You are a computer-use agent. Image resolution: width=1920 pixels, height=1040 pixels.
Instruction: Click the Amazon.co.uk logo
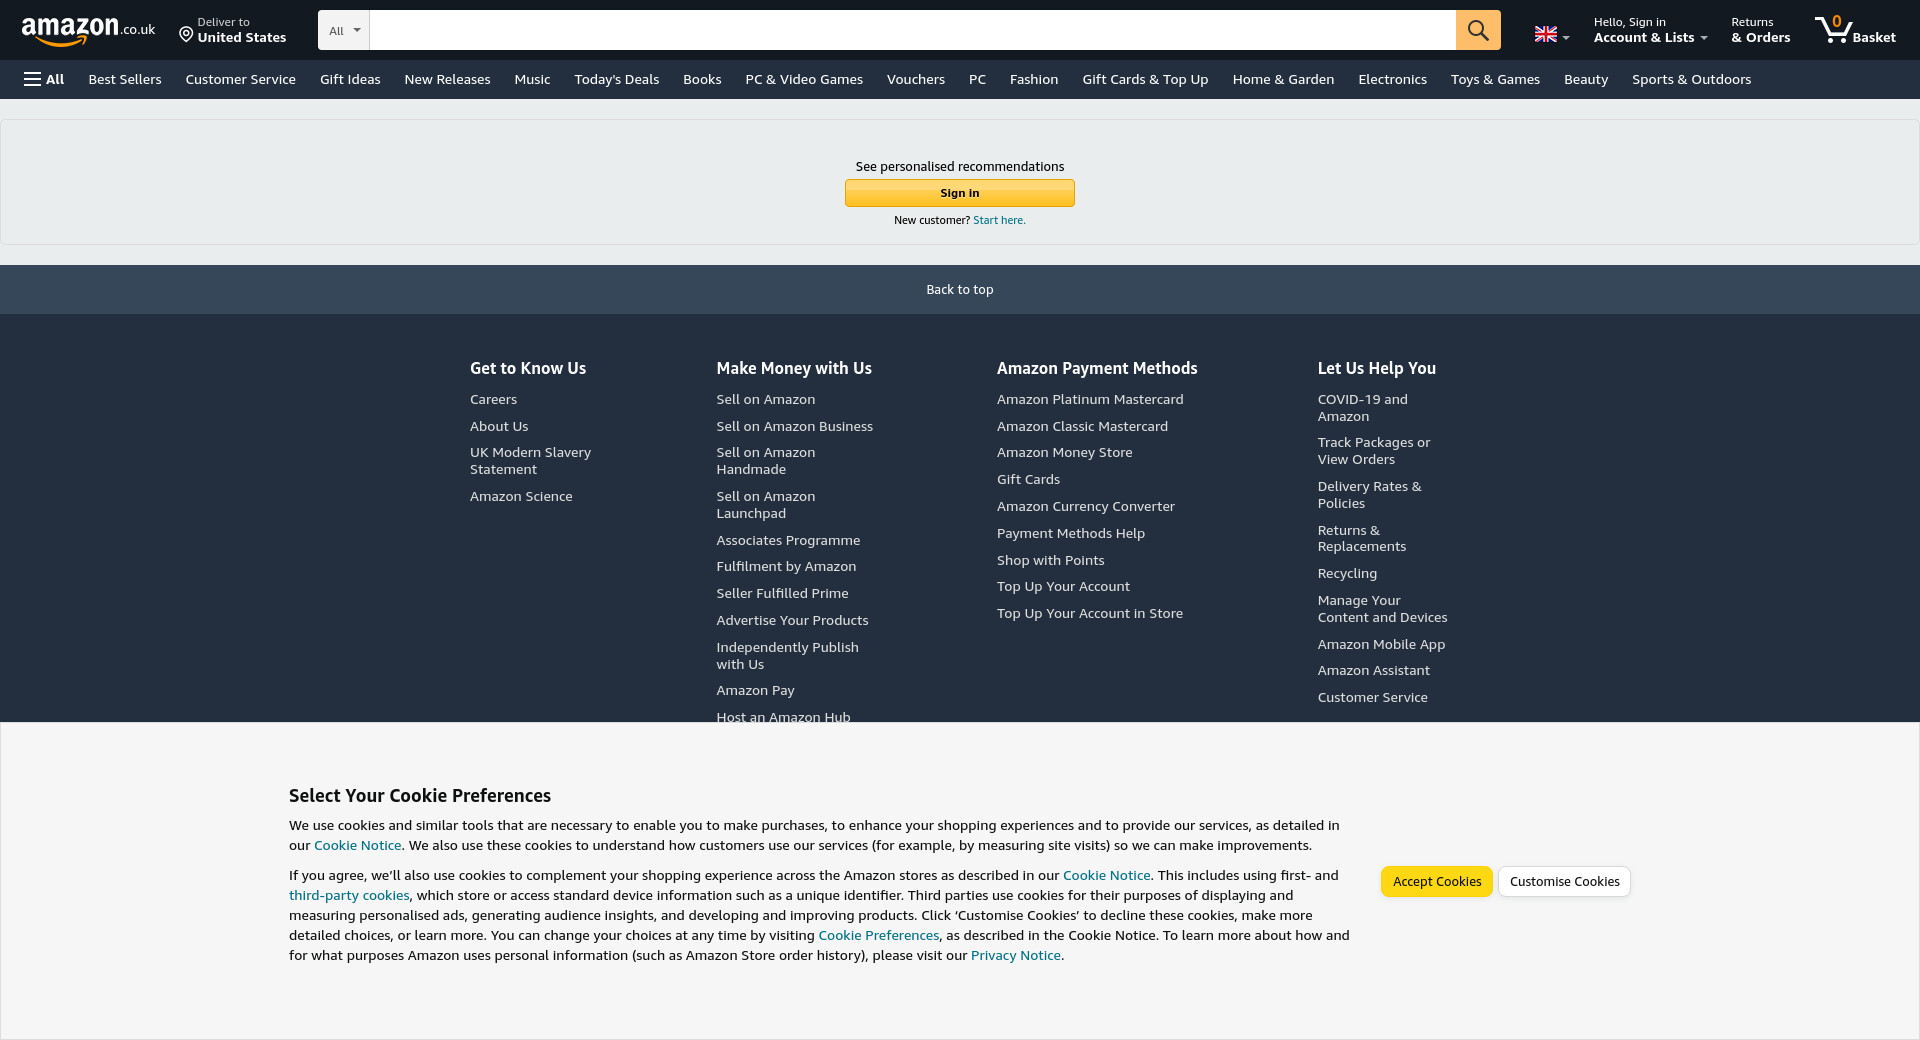[88, 30]
